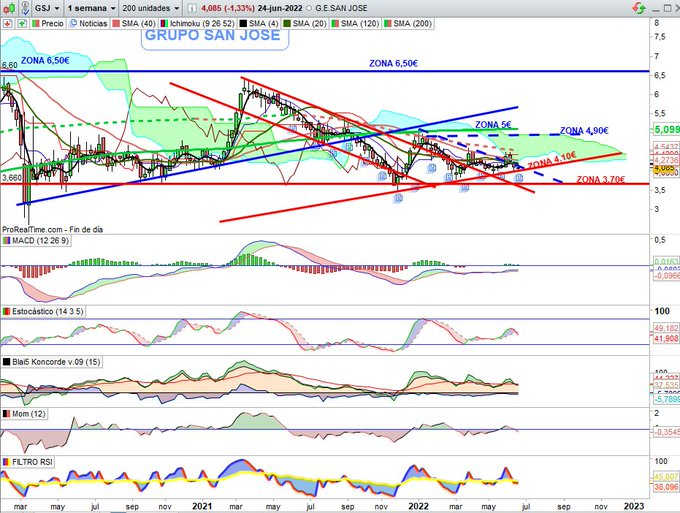Click the 24-jun-2022 date text
This screenshot has height=513, width=680.
[280, 8]
